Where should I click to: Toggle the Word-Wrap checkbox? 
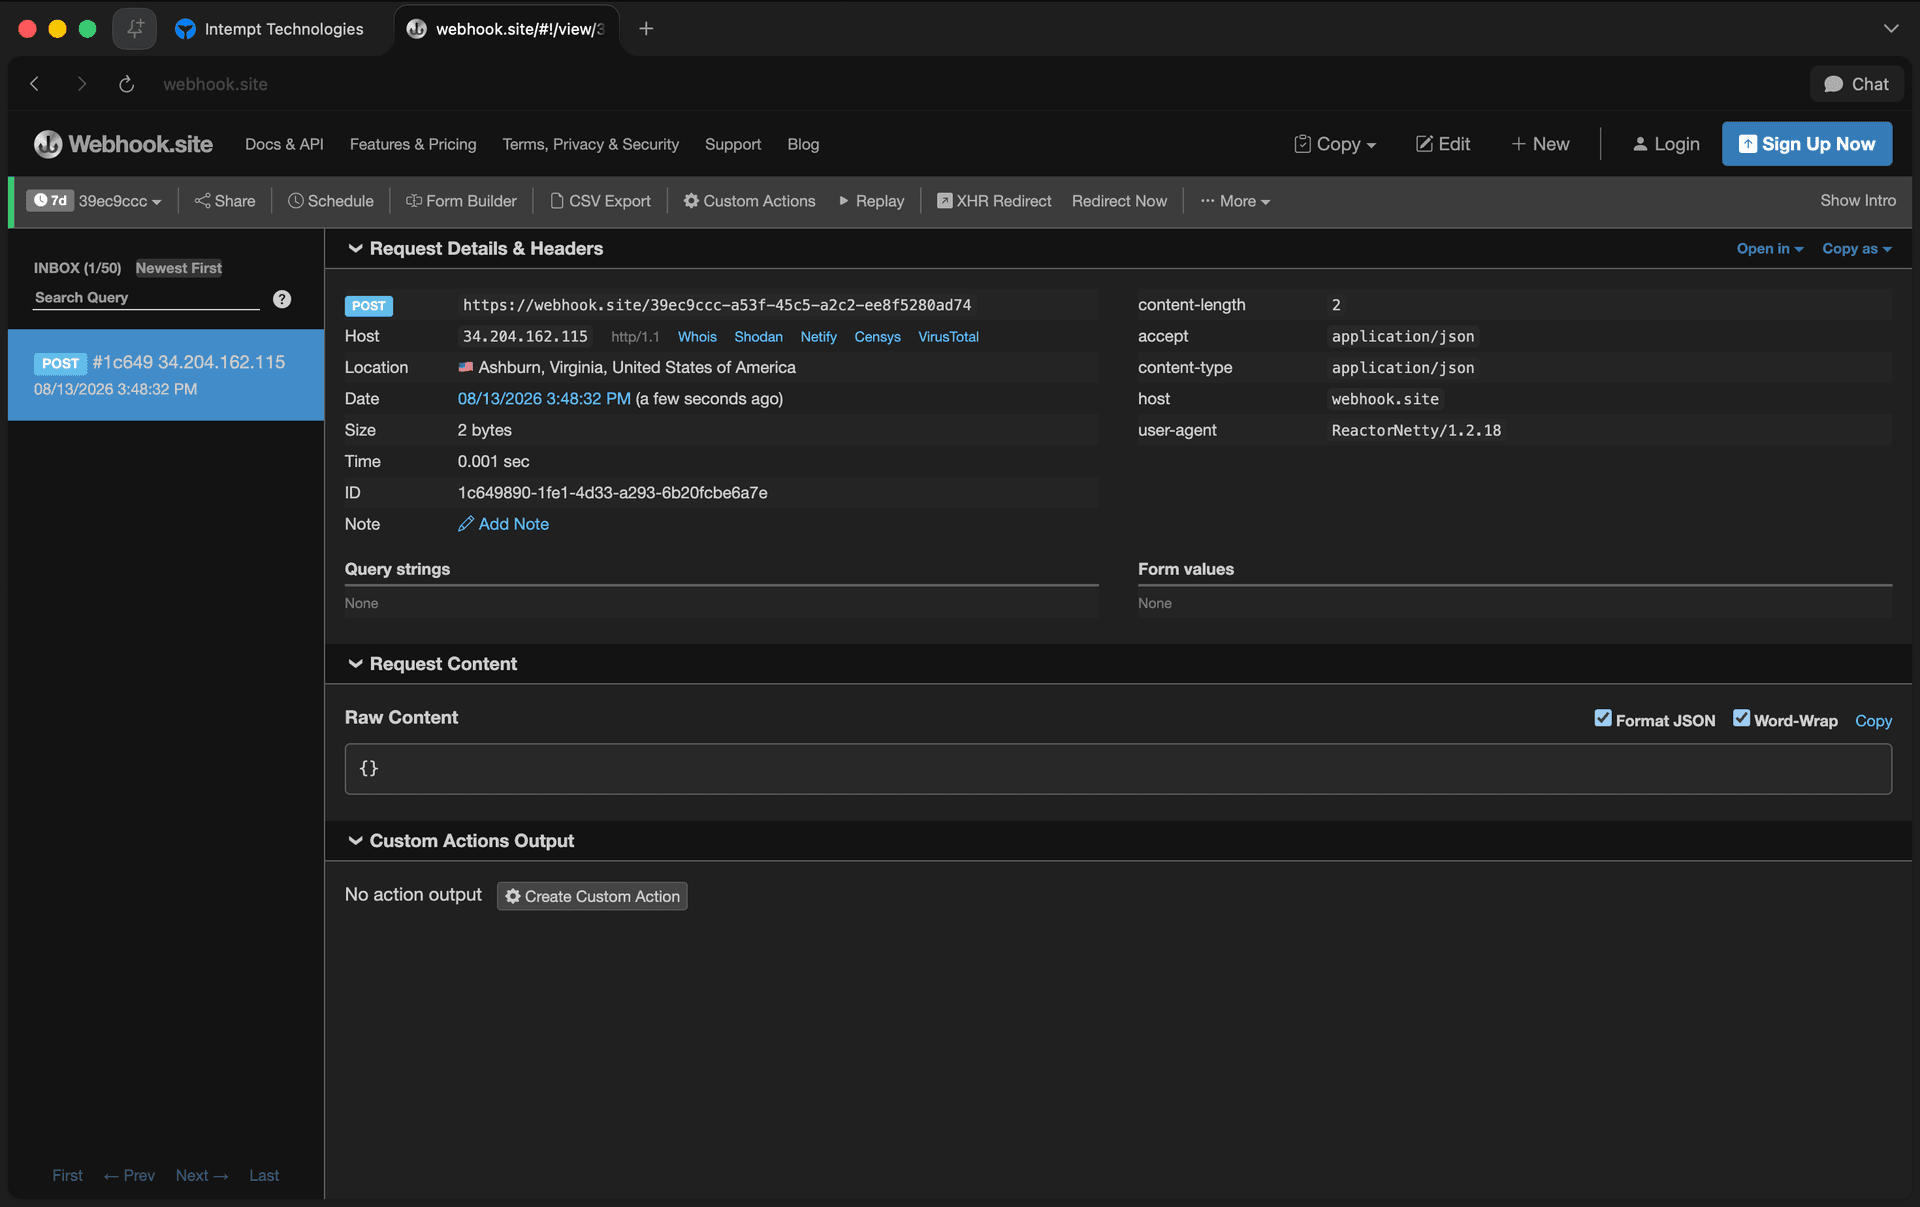[x=1741, y=718]
